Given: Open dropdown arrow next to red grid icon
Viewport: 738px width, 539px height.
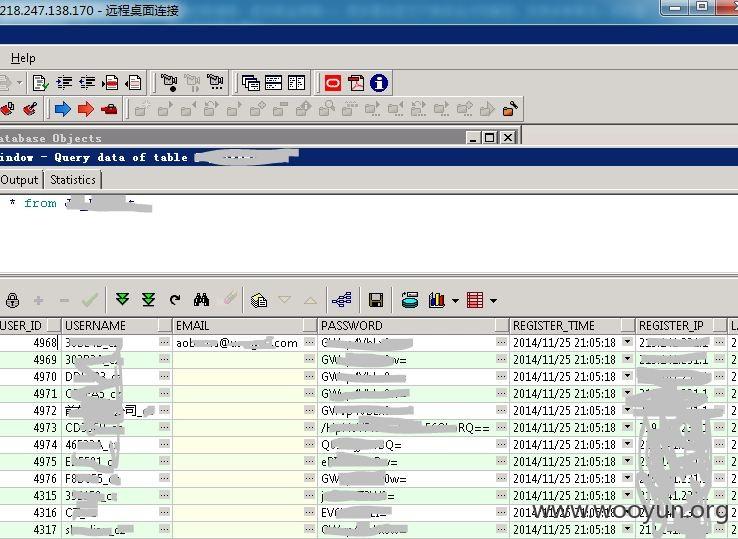Looking at the screenshot, I should [x=493, y=300].
